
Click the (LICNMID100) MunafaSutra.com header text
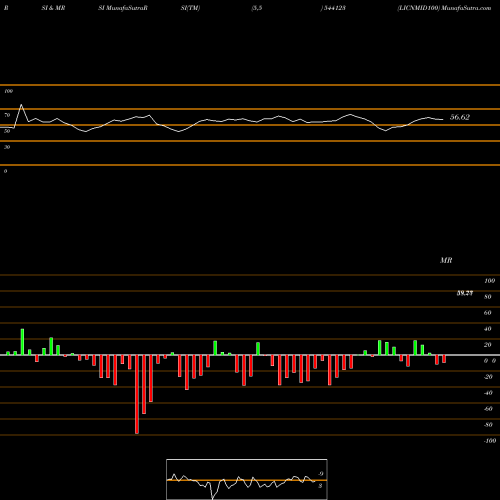(x=444, y=8)
